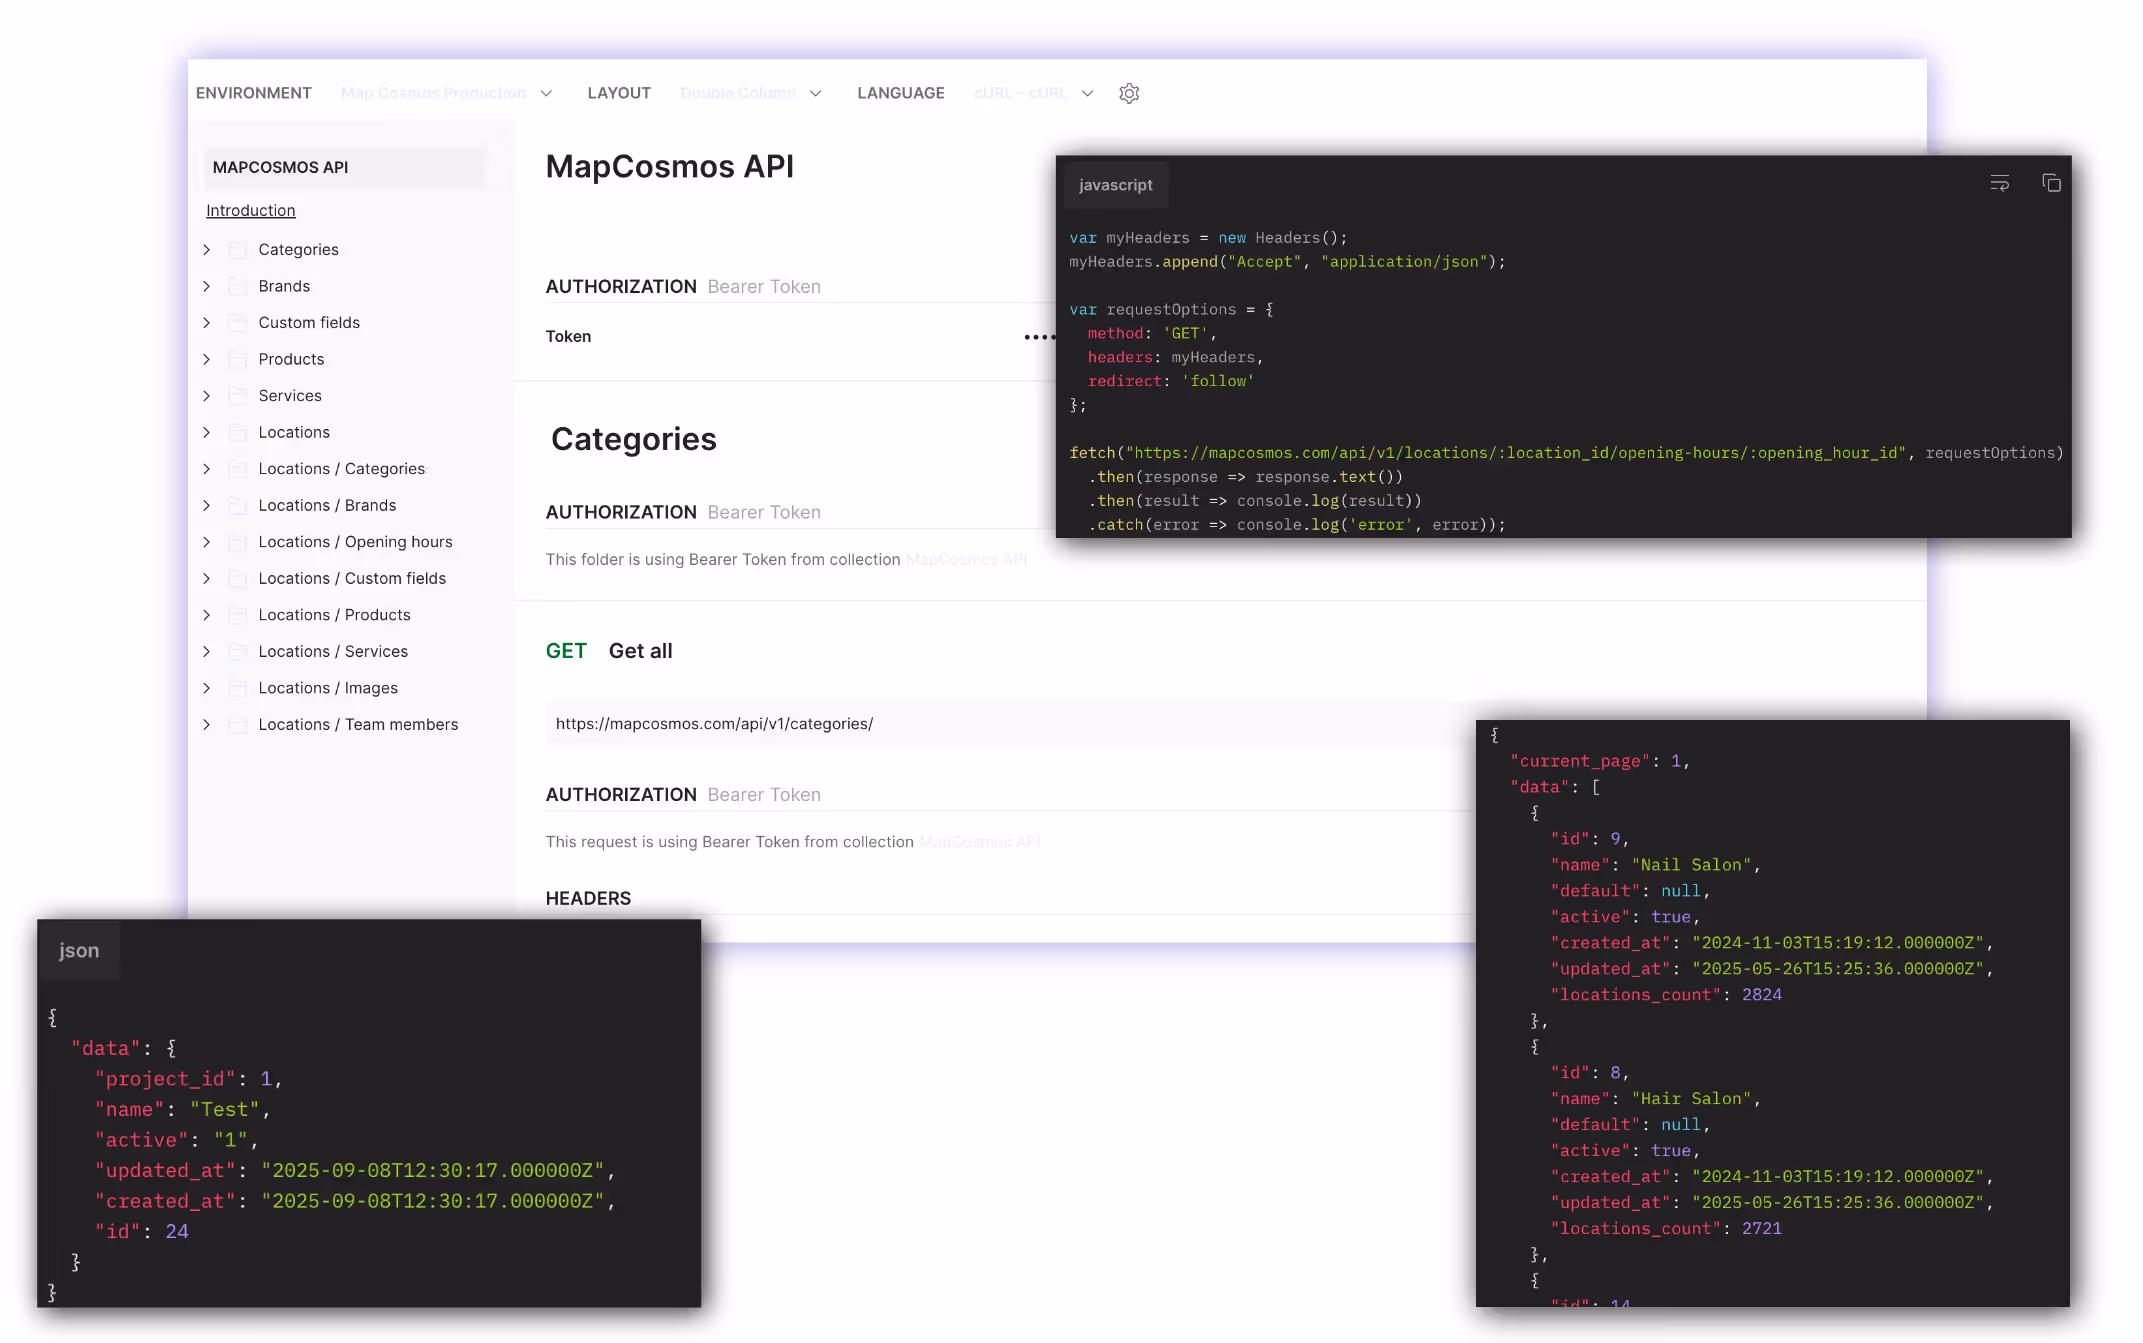This screenshot has width=2143, height=1343.
Task: Open the Environment dropdown
Action: [446, 93]
